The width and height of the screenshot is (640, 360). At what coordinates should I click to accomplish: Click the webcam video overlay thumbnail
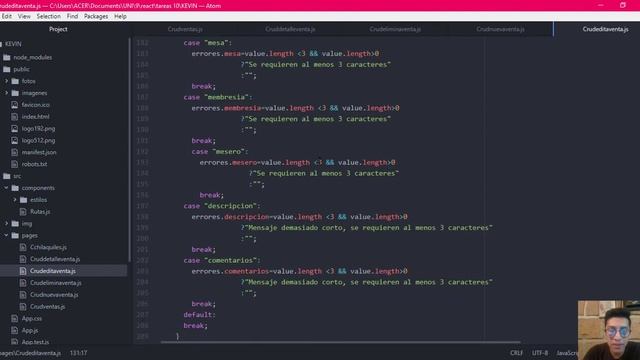[609, 330]
